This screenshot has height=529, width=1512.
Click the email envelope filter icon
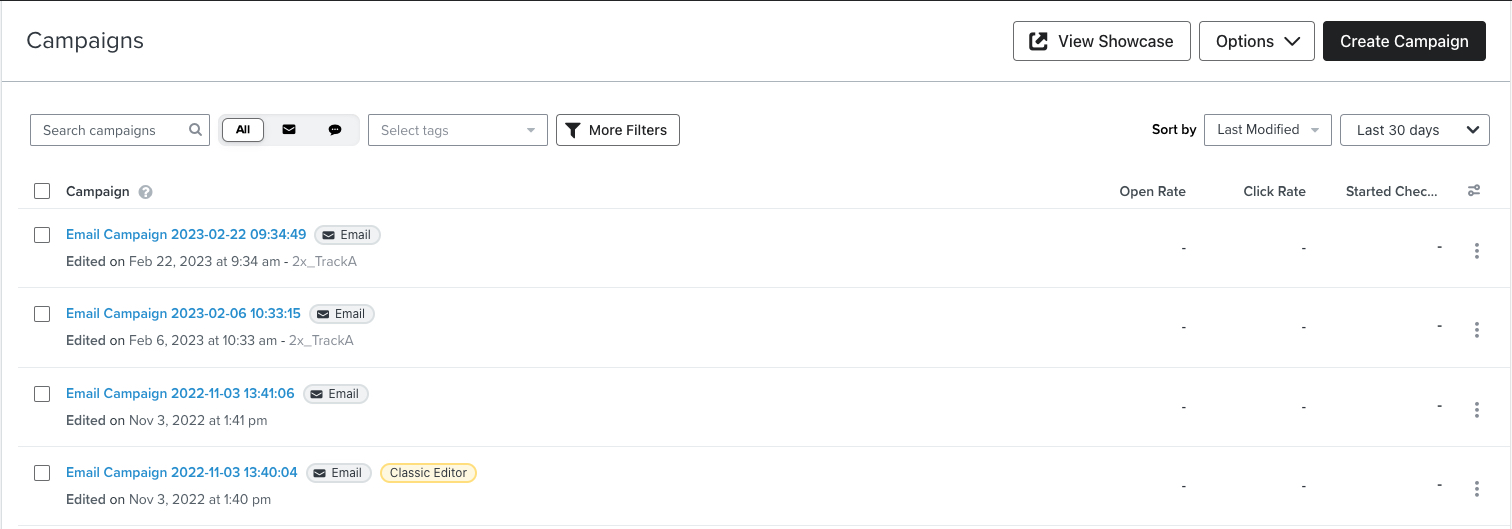(289, 130)
